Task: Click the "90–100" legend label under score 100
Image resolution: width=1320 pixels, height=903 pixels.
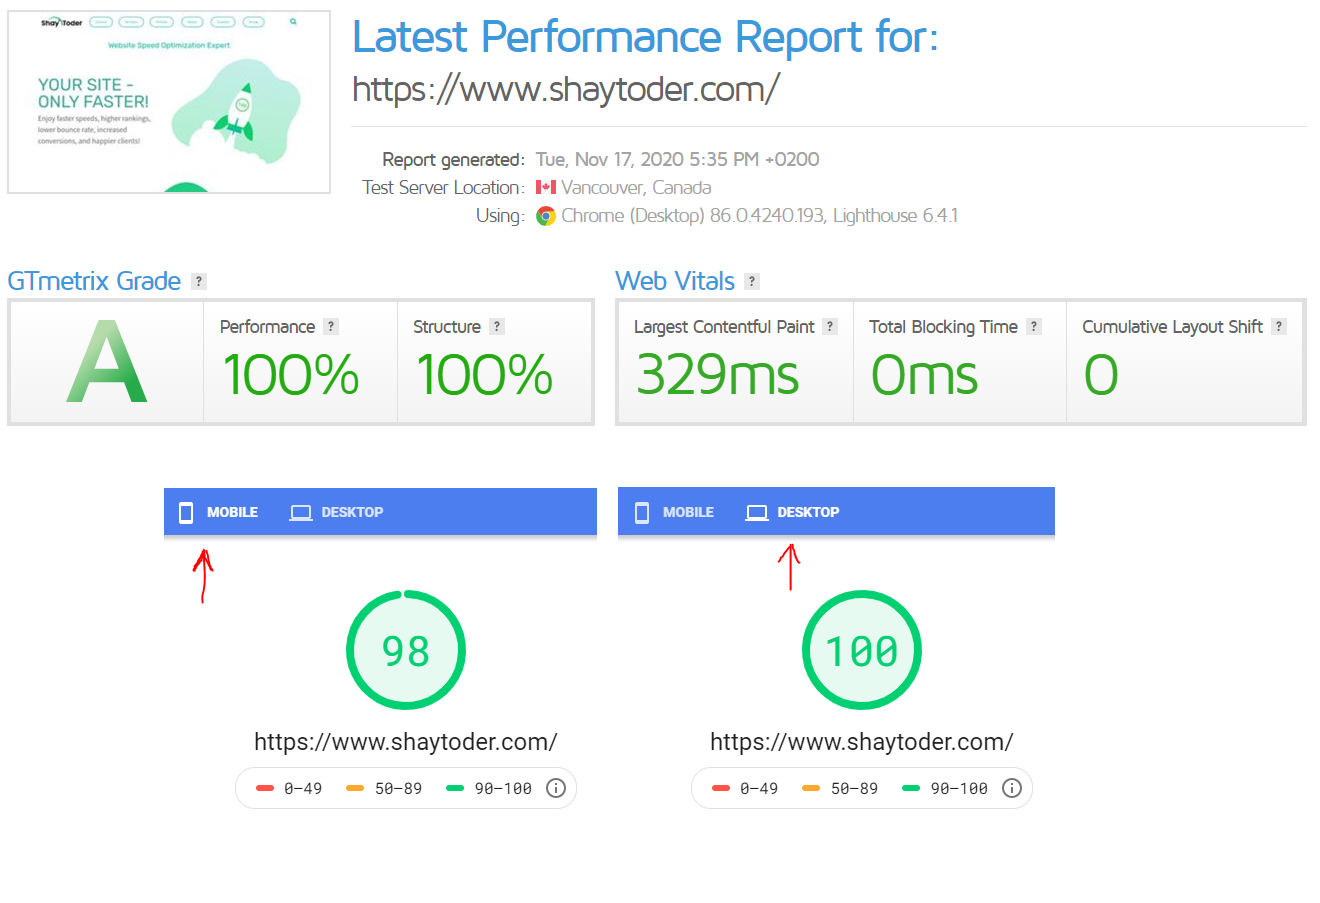Action: tap(959, 788)
